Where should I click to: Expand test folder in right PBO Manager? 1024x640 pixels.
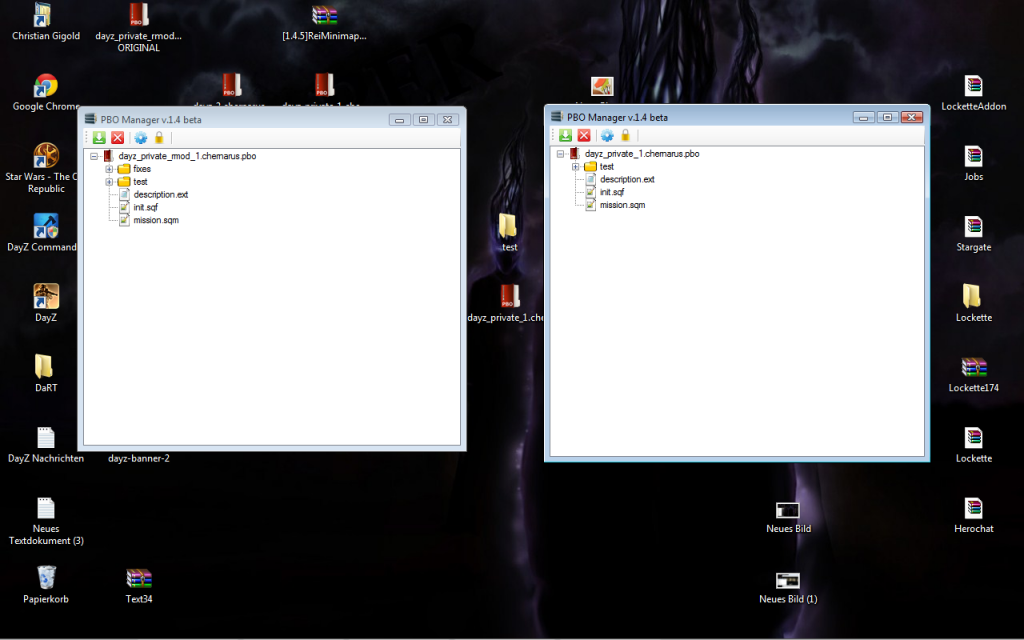576,167
